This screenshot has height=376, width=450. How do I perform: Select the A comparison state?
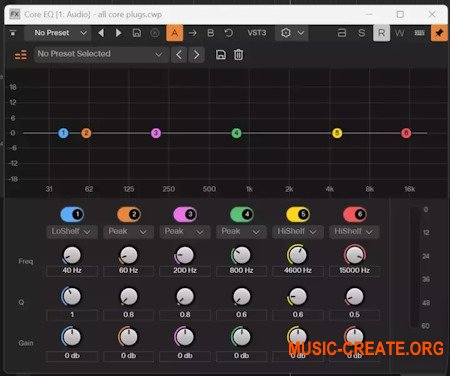click(x=174, y=33)
